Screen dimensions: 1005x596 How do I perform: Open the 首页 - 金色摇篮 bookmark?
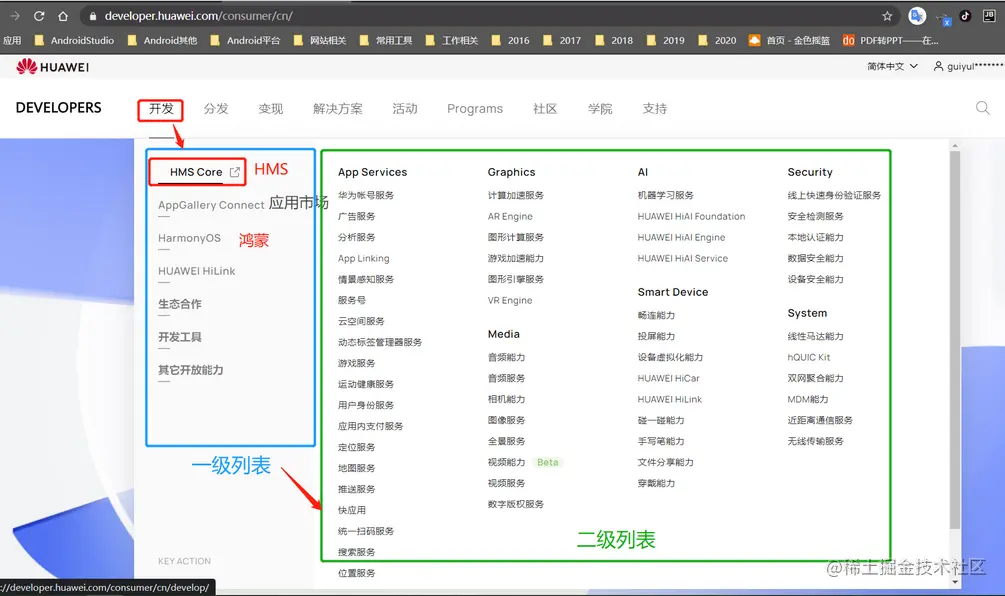(789, 40)
